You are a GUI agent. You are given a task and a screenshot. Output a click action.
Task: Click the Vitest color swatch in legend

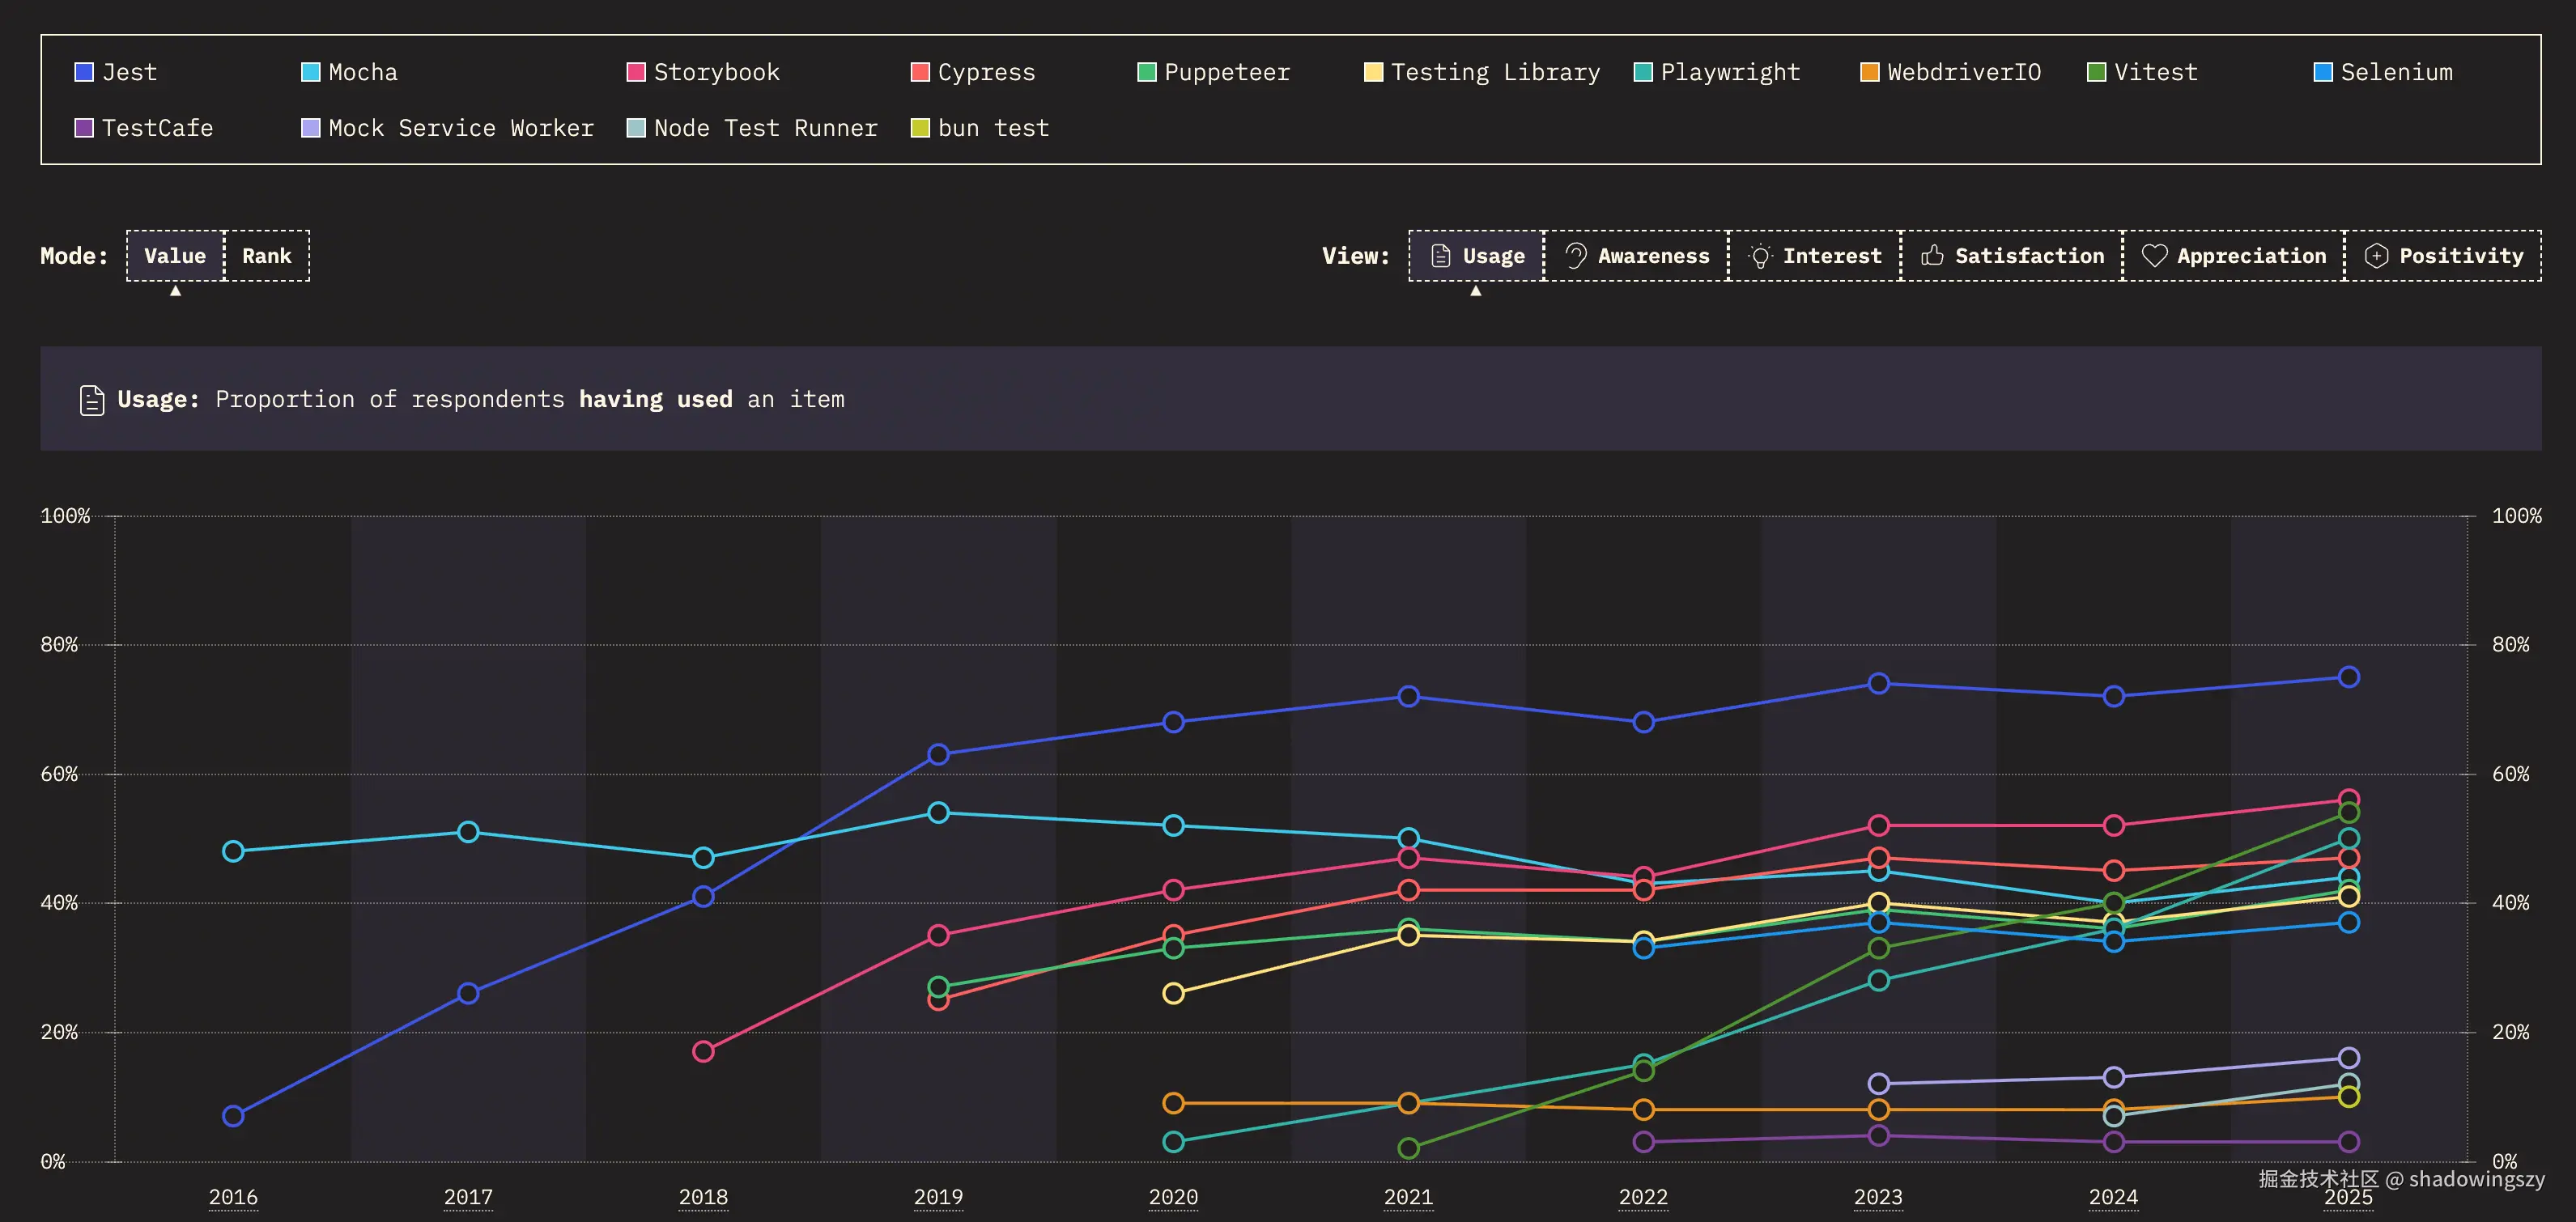click(2097, 72)
